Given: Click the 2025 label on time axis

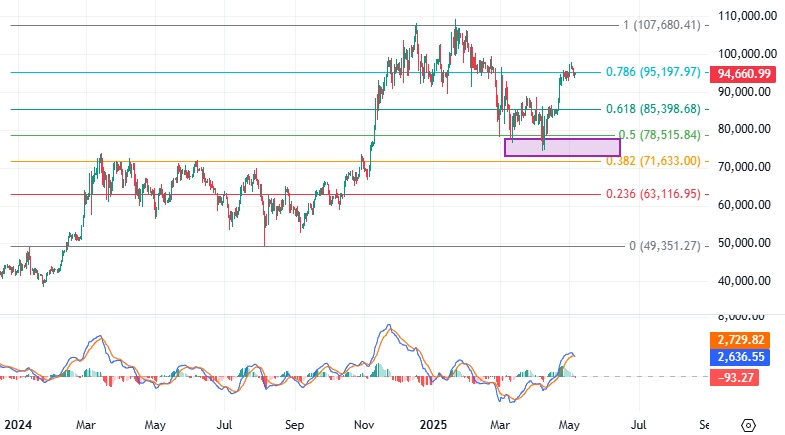Looking at the screenshot, I should click(433, 425).
